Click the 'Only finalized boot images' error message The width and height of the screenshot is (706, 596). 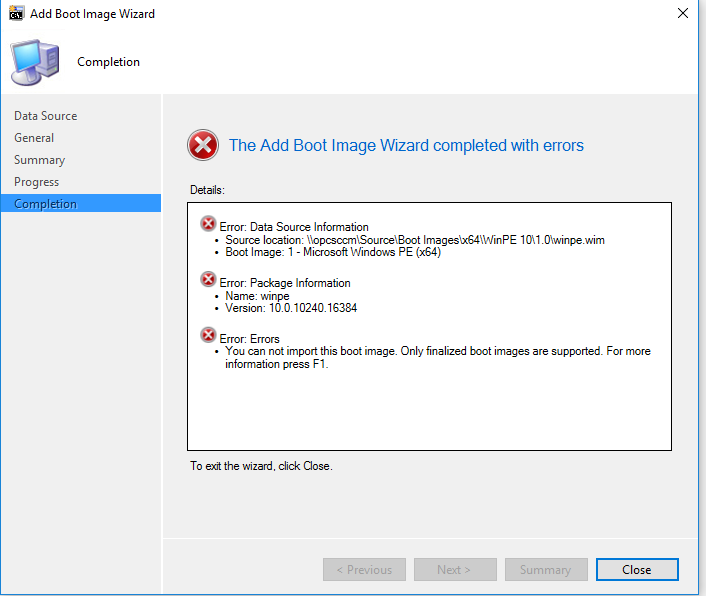click(x=438, y=357)
